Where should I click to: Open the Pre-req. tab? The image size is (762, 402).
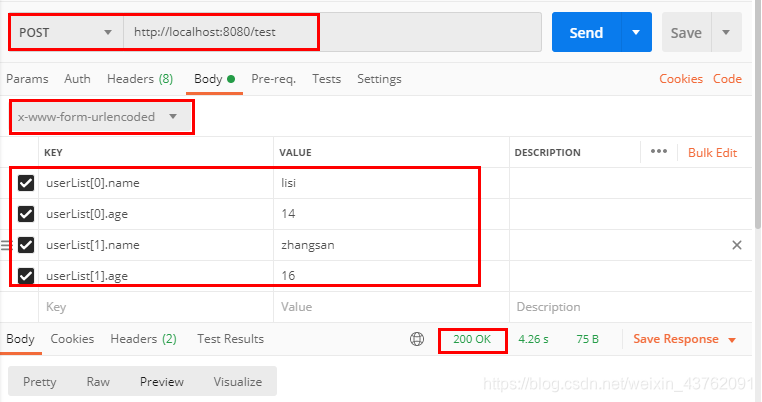point(274,79)
